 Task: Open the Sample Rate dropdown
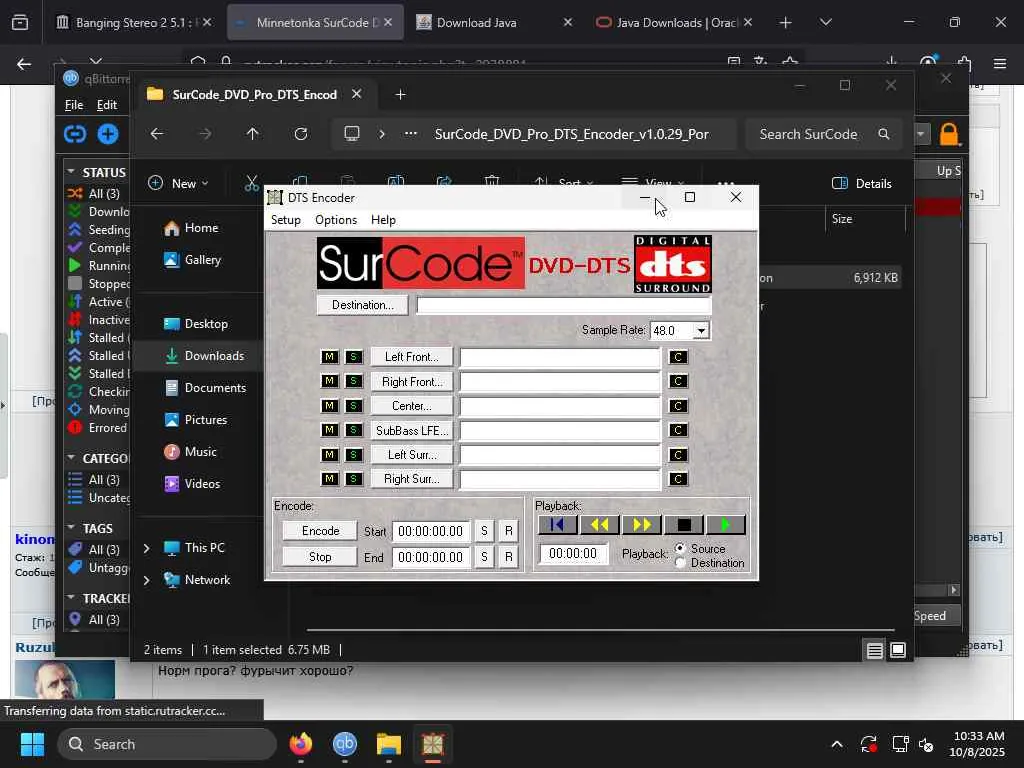click(701, 330)
